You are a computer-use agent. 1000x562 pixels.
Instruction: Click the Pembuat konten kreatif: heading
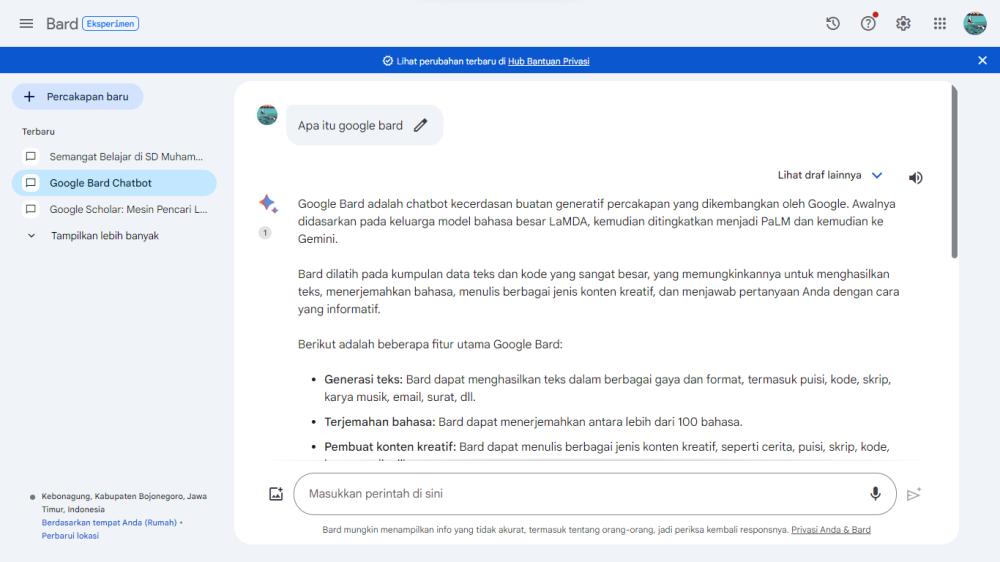coord(390,447)
